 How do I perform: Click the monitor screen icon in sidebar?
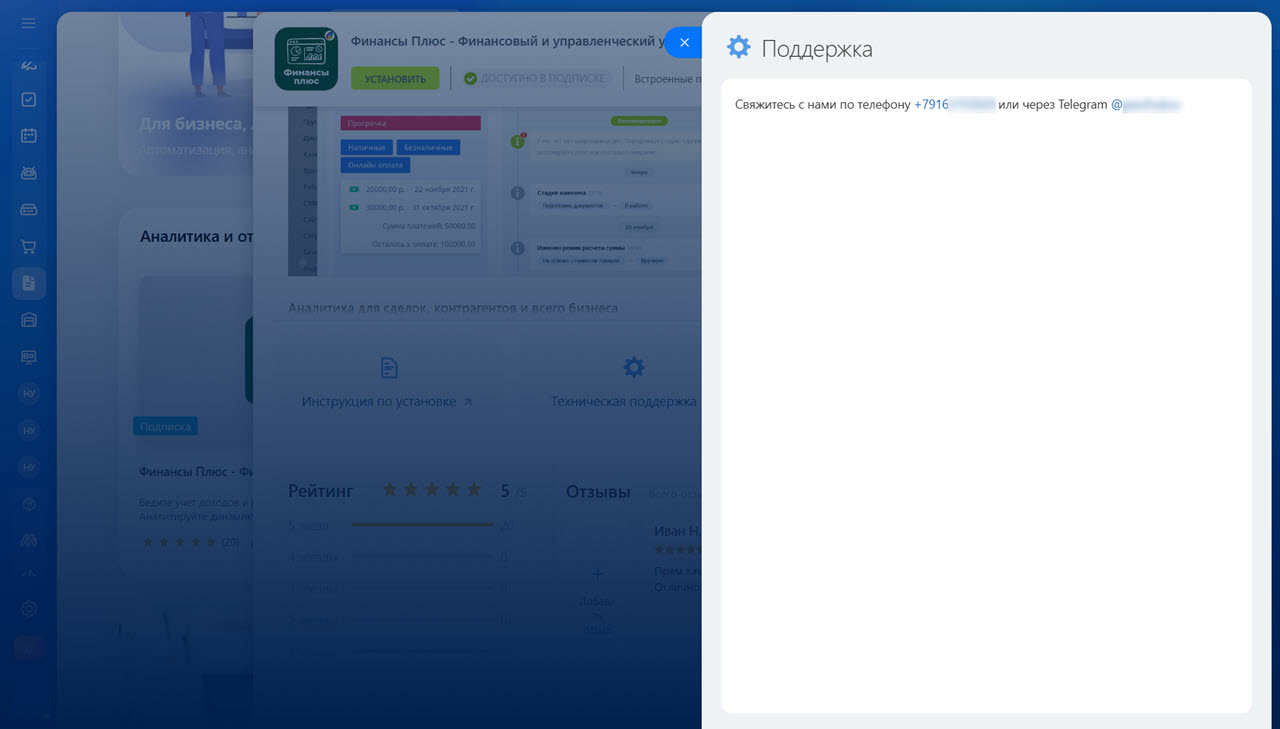tap(29, 357)
